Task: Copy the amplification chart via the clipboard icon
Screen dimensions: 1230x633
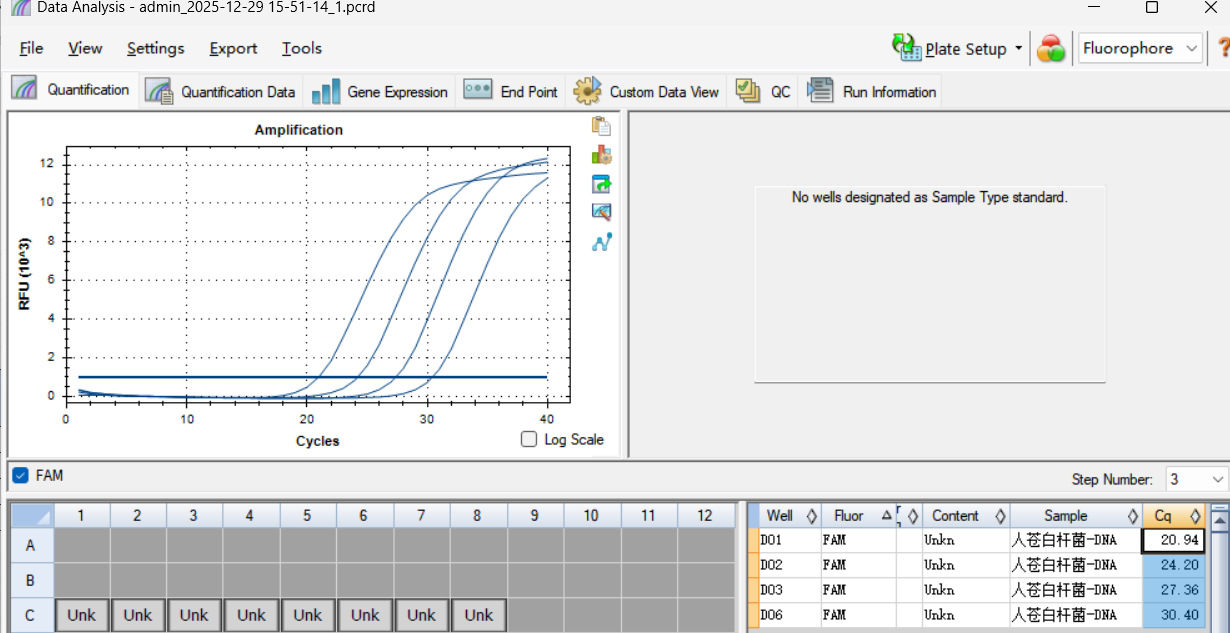Action: pos(601,126)
